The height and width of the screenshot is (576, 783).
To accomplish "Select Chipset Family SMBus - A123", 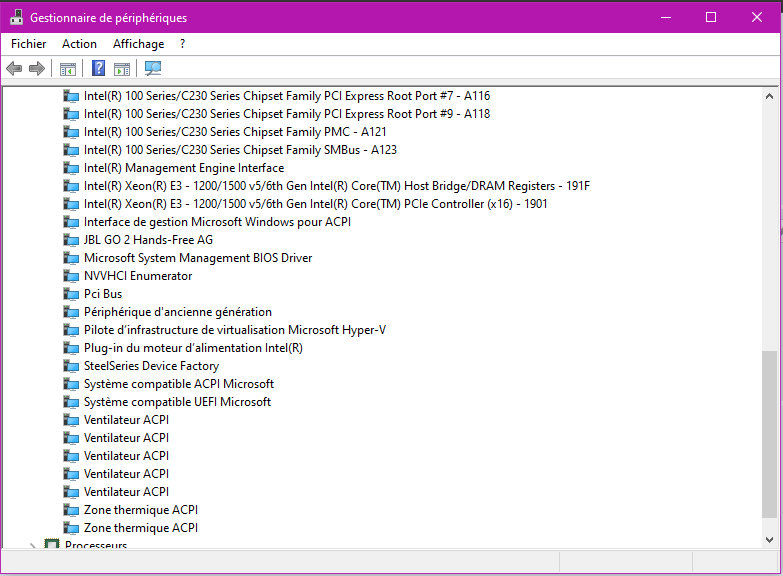I will pos(240,150).
